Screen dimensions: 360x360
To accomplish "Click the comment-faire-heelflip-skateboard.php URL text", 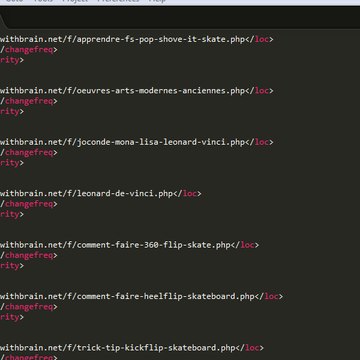I will [127, 296].
